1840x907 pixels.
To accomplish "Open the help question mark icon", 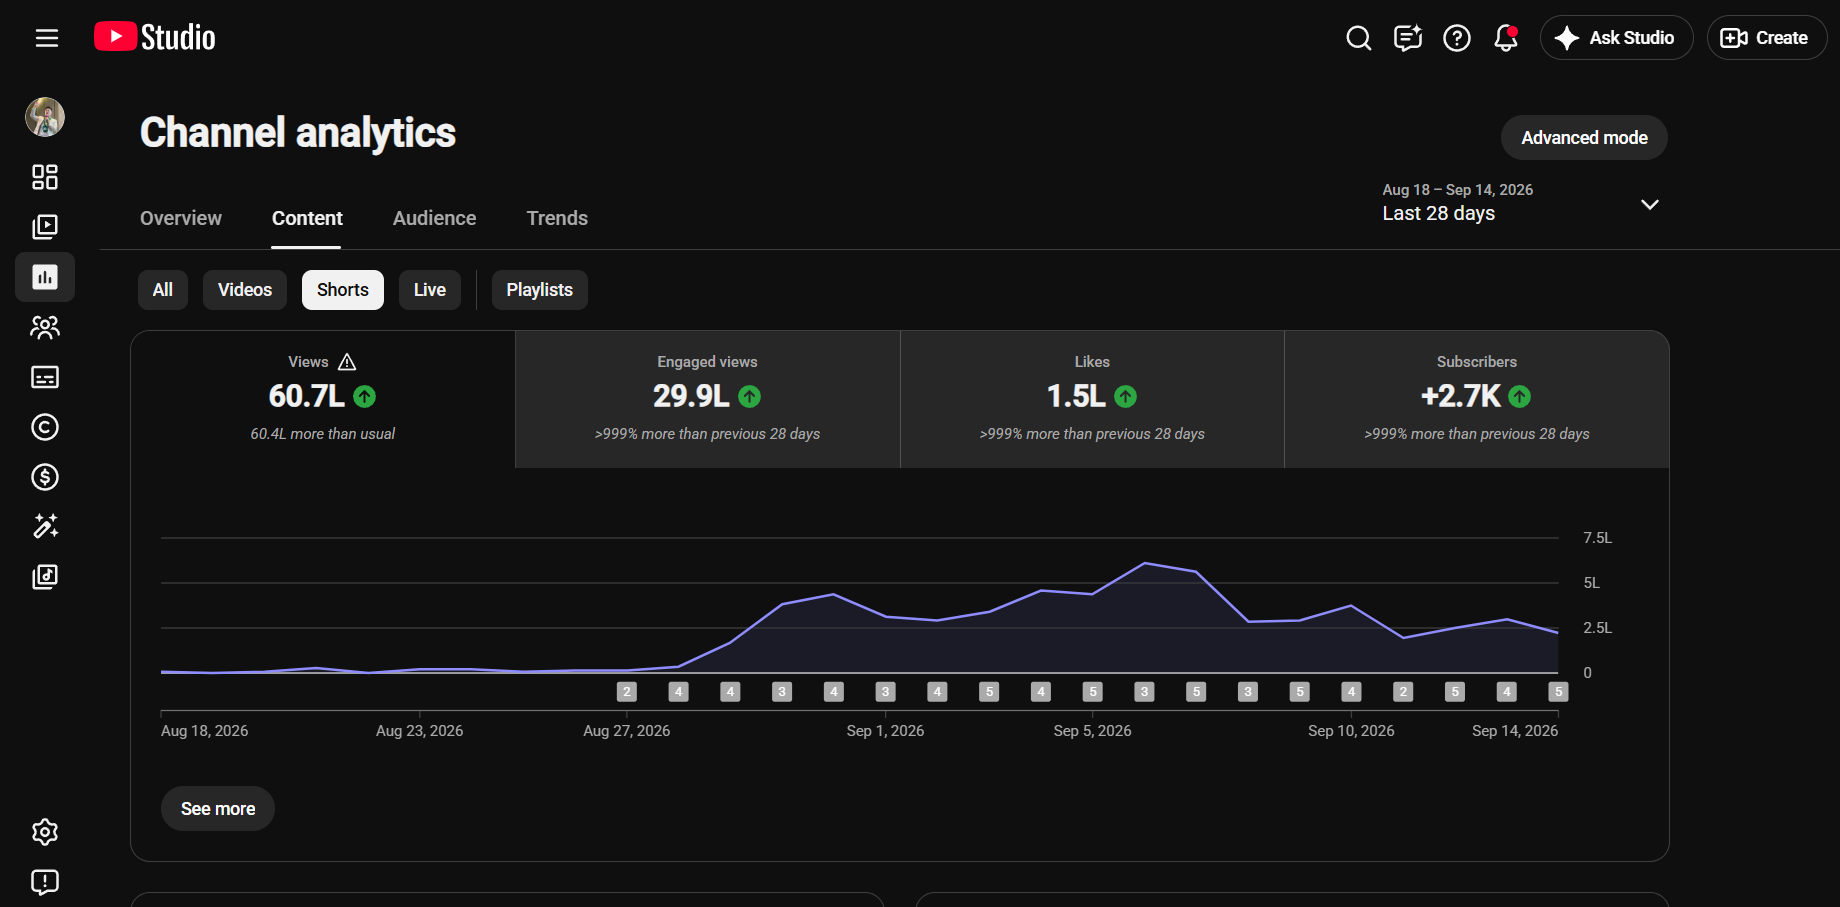I will pos(1457,38).
